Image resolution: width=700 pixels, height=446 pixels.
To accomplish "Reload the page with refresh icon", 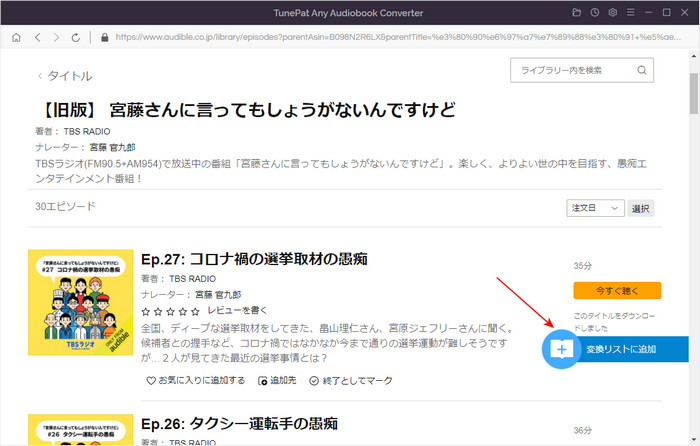I will pyautogui.click(x=75, y=38).
